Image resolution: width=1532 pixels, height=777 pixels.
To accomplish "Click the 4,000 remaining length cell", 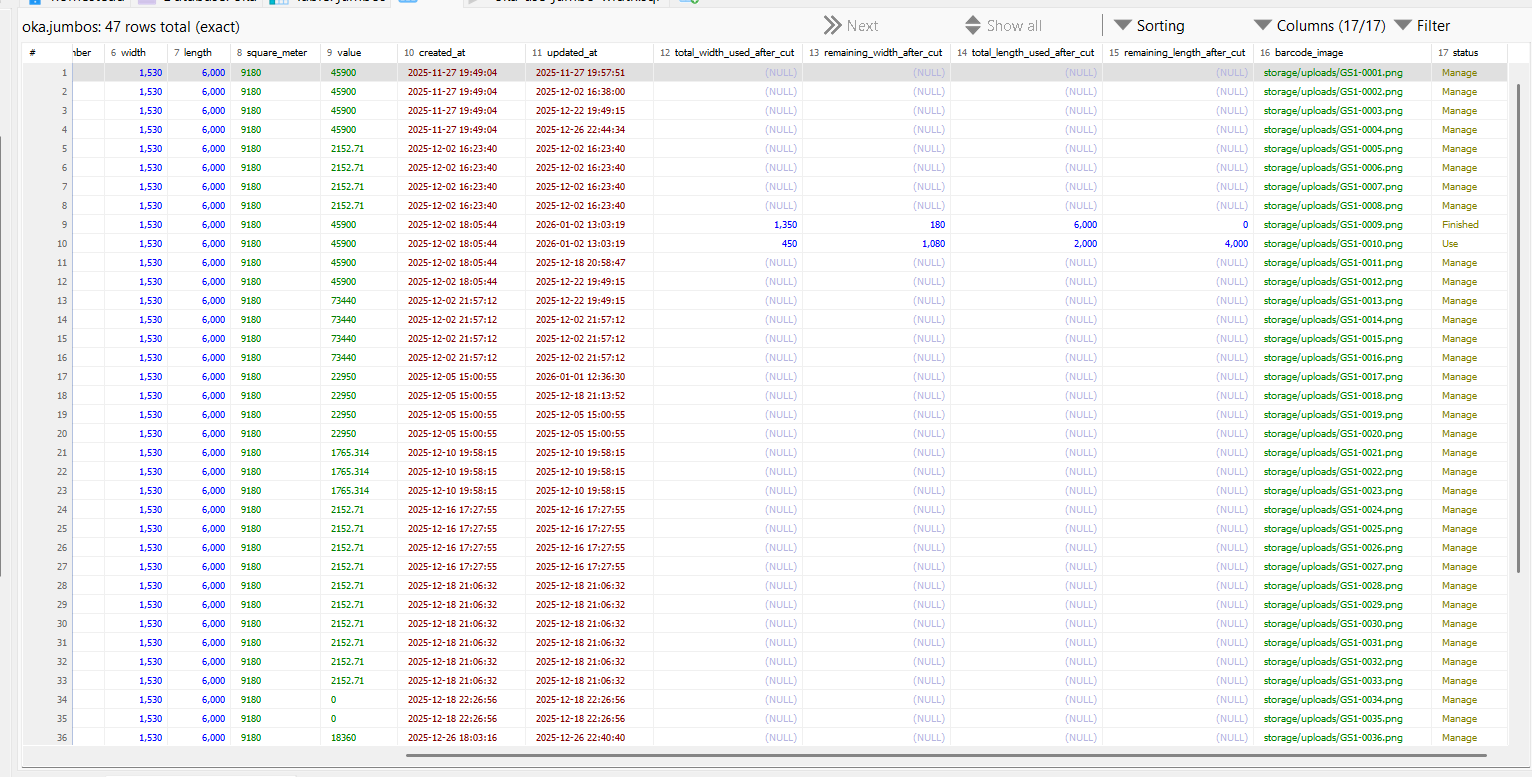I will pyautogui.click(x=1236, y=244).
